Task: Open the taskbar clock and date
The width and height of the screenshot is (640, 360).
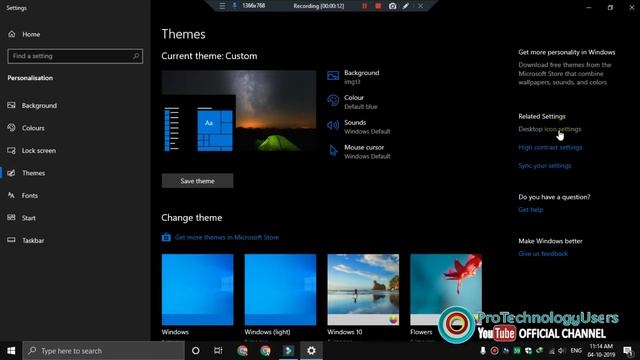Action: click(x=601, y=351)
